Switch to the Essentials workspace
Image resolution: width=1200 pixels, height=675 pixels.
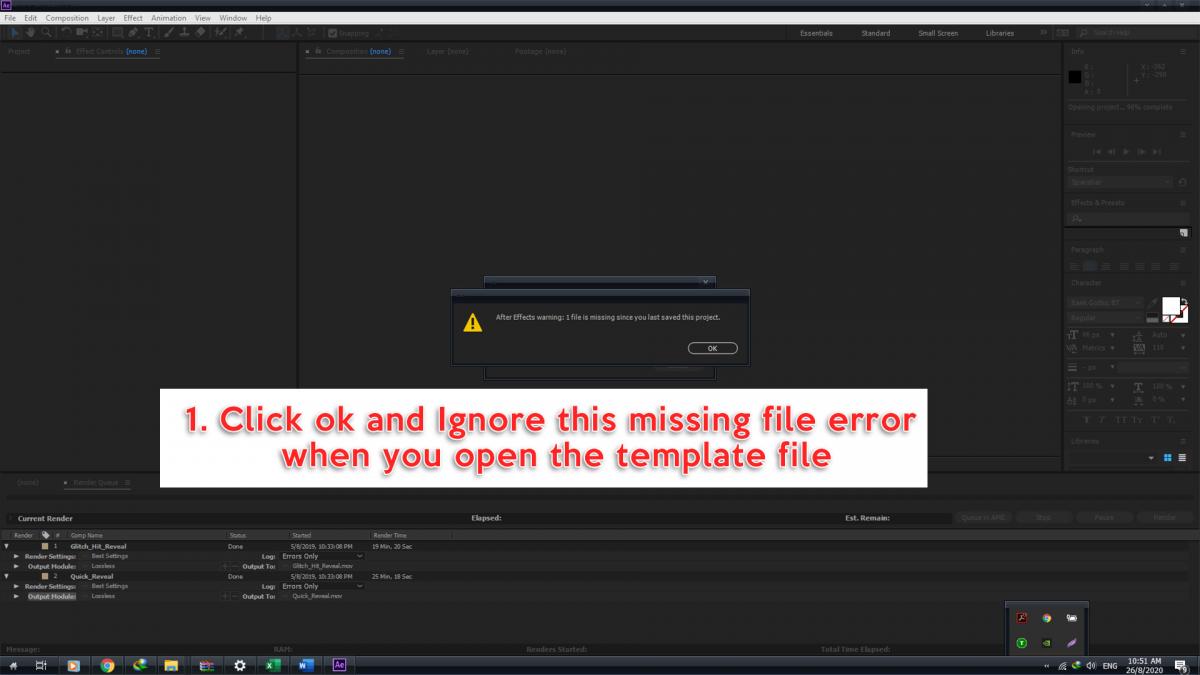816,33
